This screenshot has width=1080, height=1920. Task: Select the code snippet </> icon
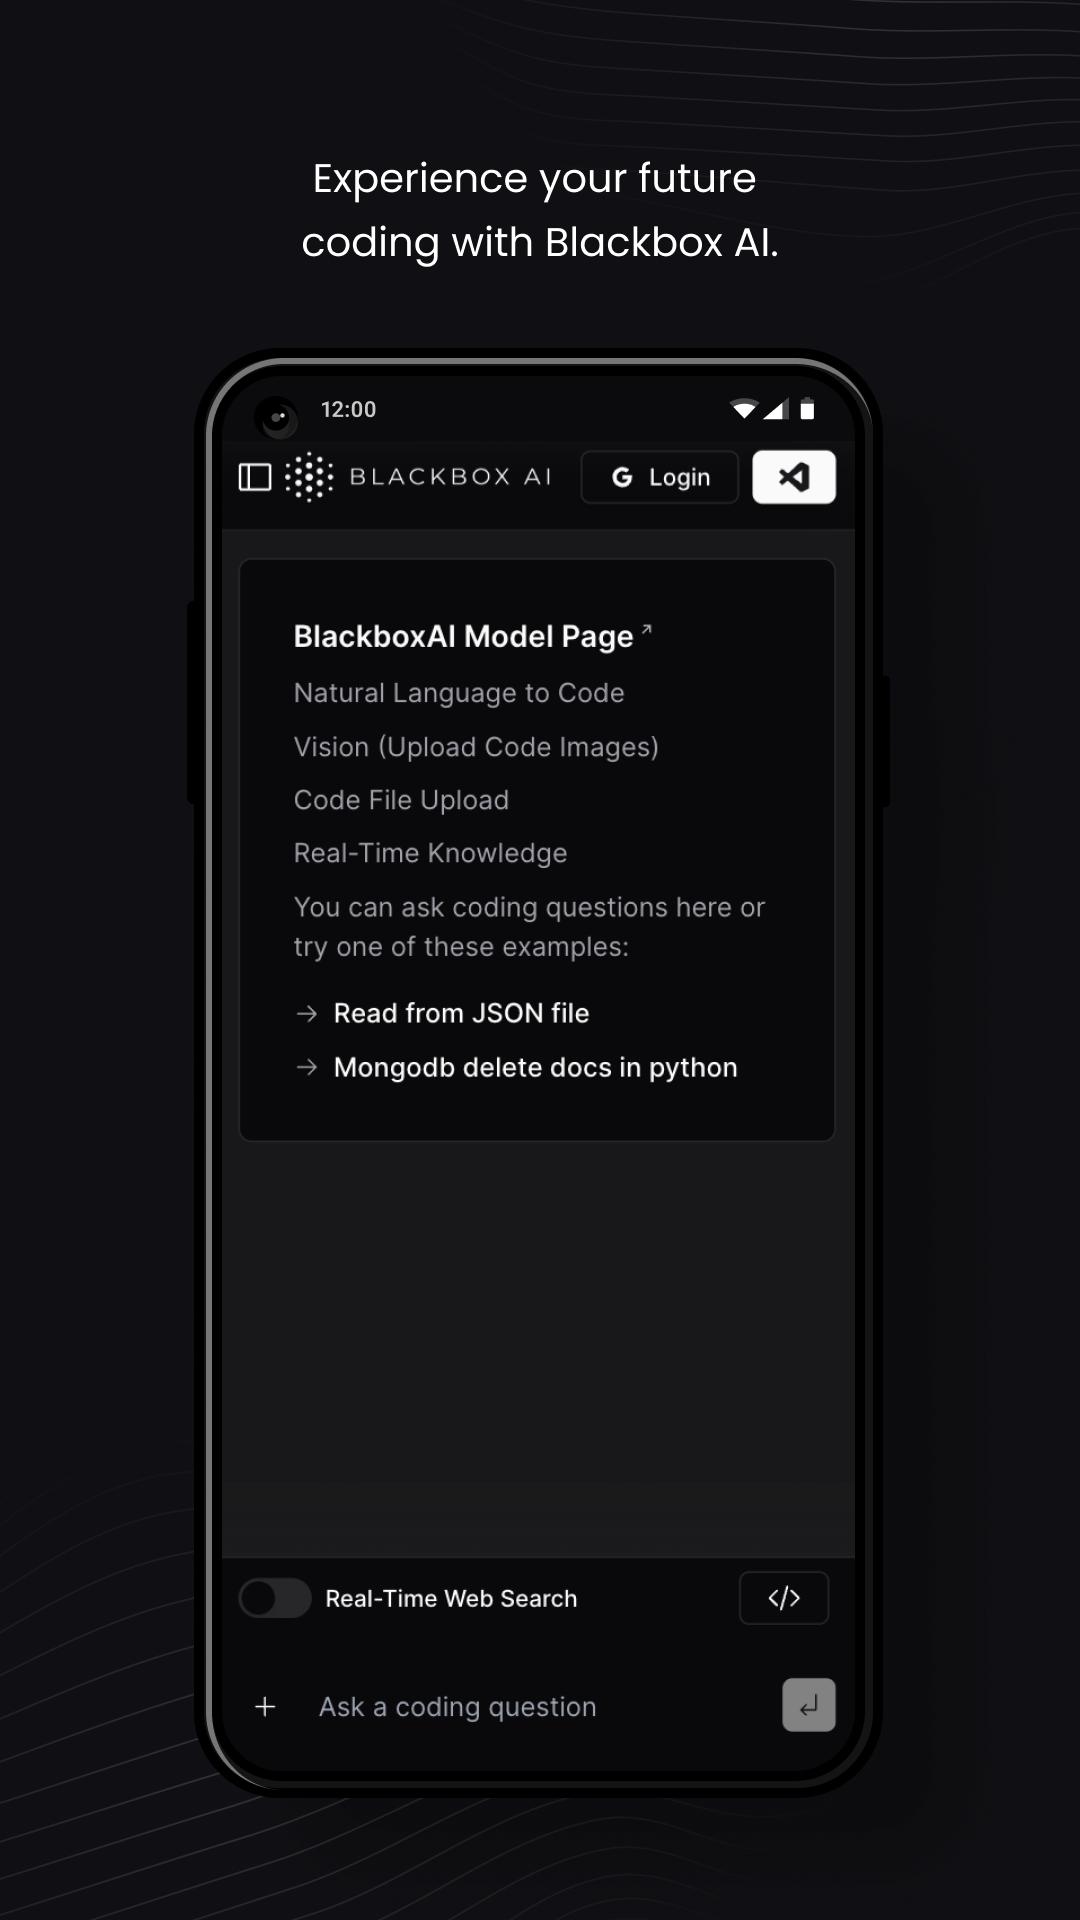tap(784, 1598)
